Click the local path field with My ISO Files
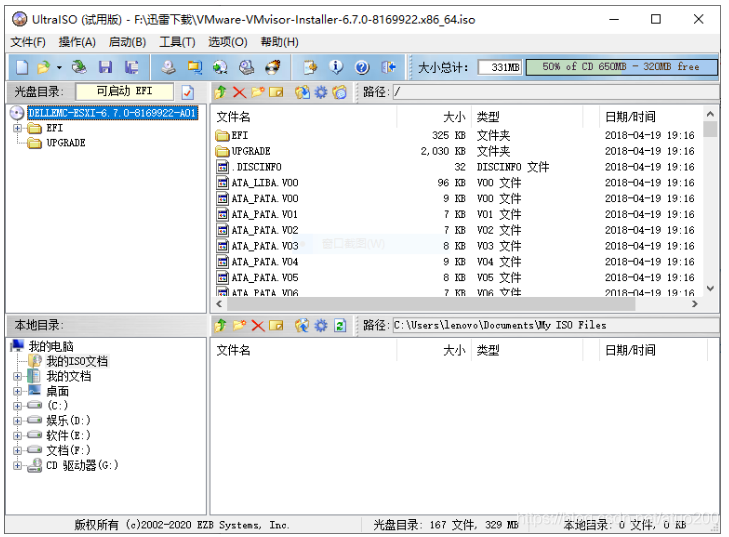Image resolution: width=729 pixels, height=537 pixels. click(556, 325)
